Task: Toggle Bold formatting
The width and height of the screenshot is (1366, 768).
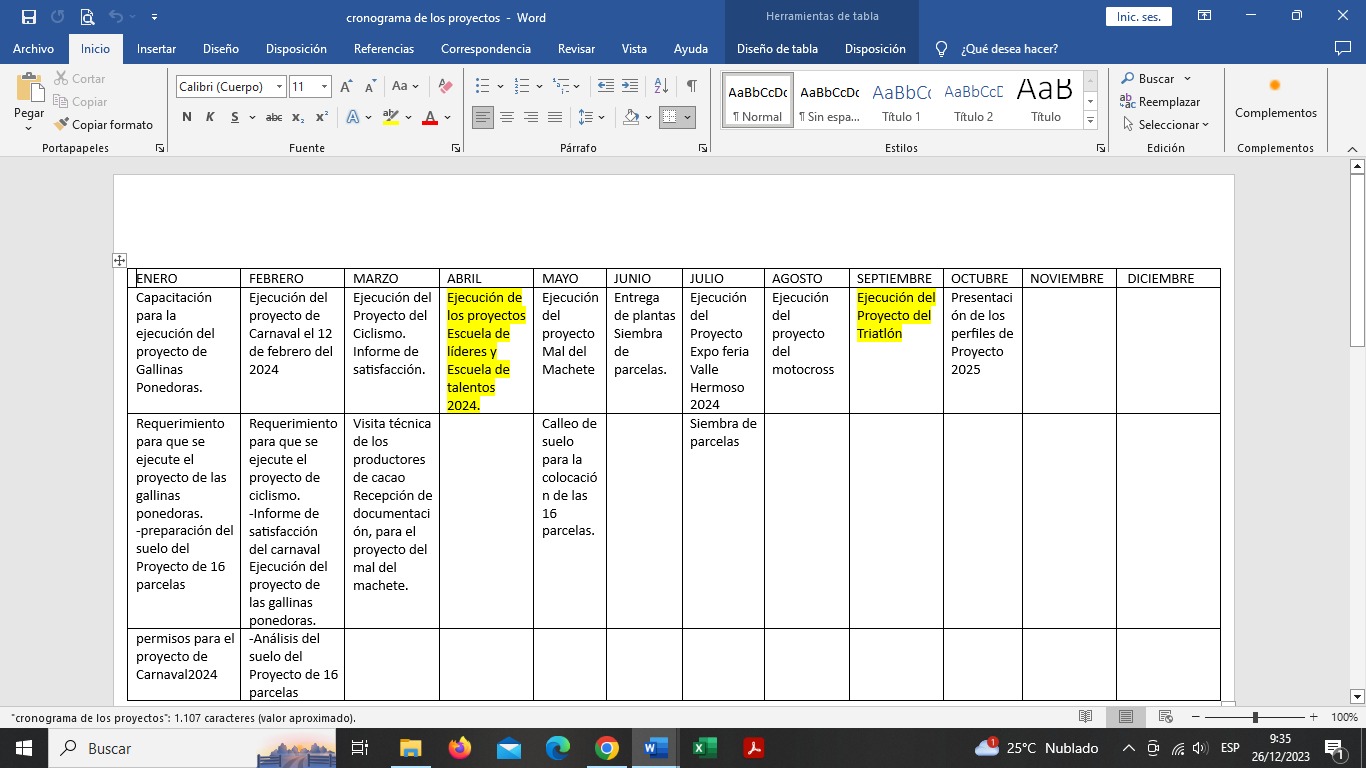Action: (x=187, y=117)
